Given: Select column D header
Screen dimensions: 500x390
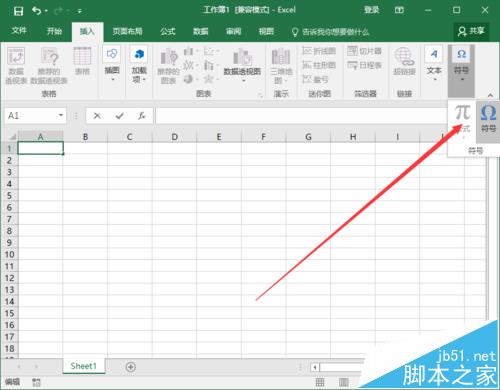Looking at the screenshot, I should pos(174,137).
